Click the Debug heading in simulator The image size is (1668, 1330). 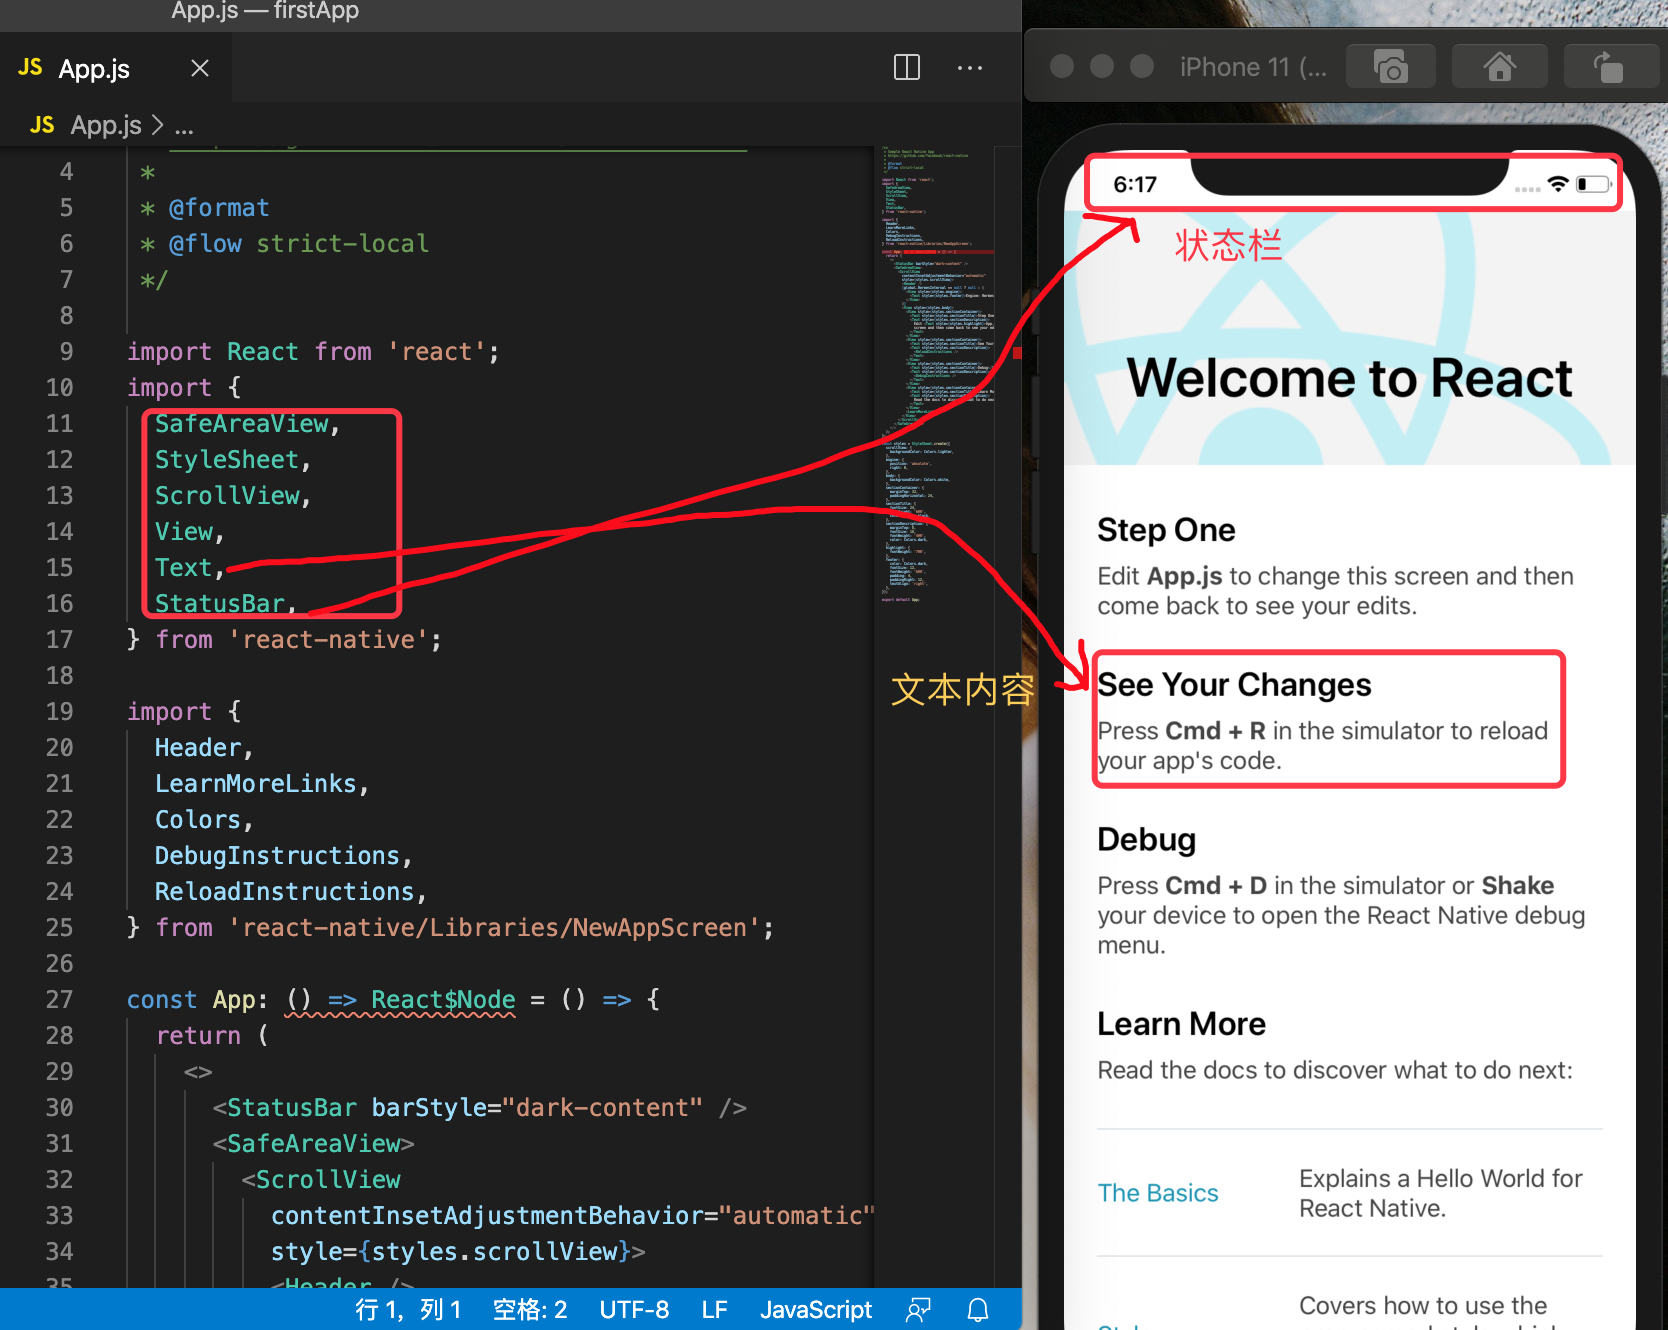click(1146, 839)
